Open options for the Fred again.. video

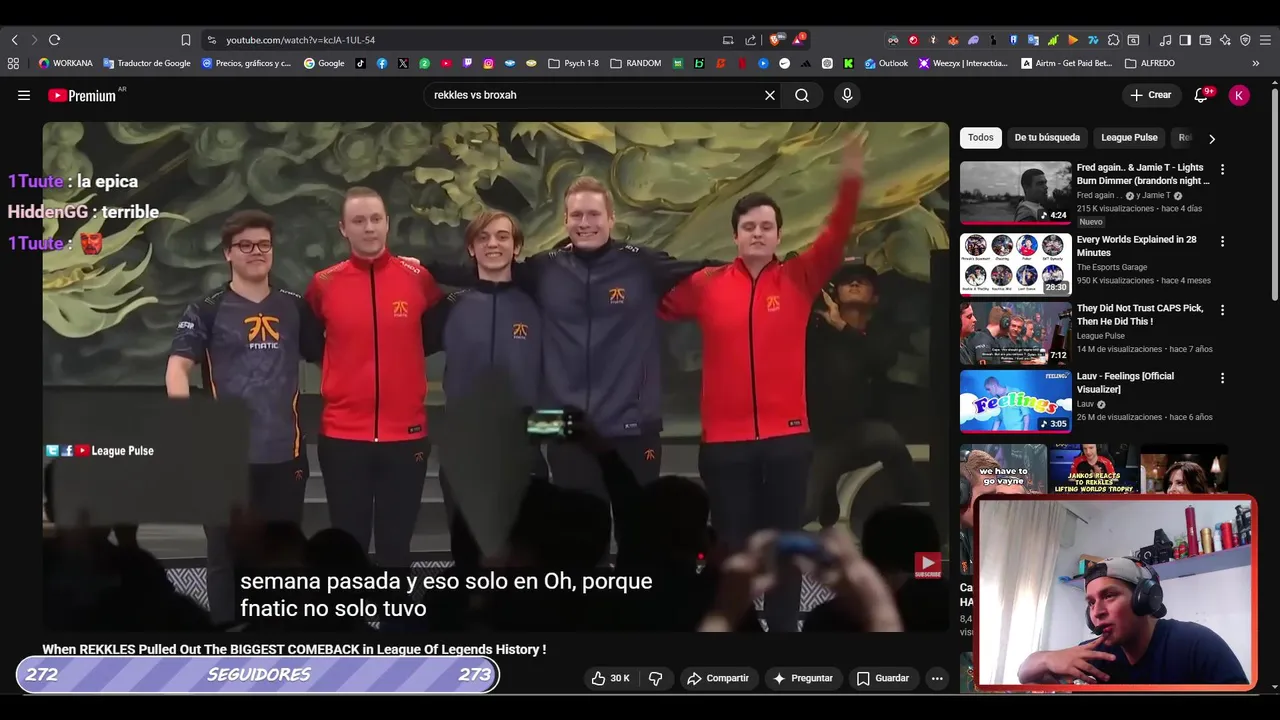click(x=1222, y=169)
